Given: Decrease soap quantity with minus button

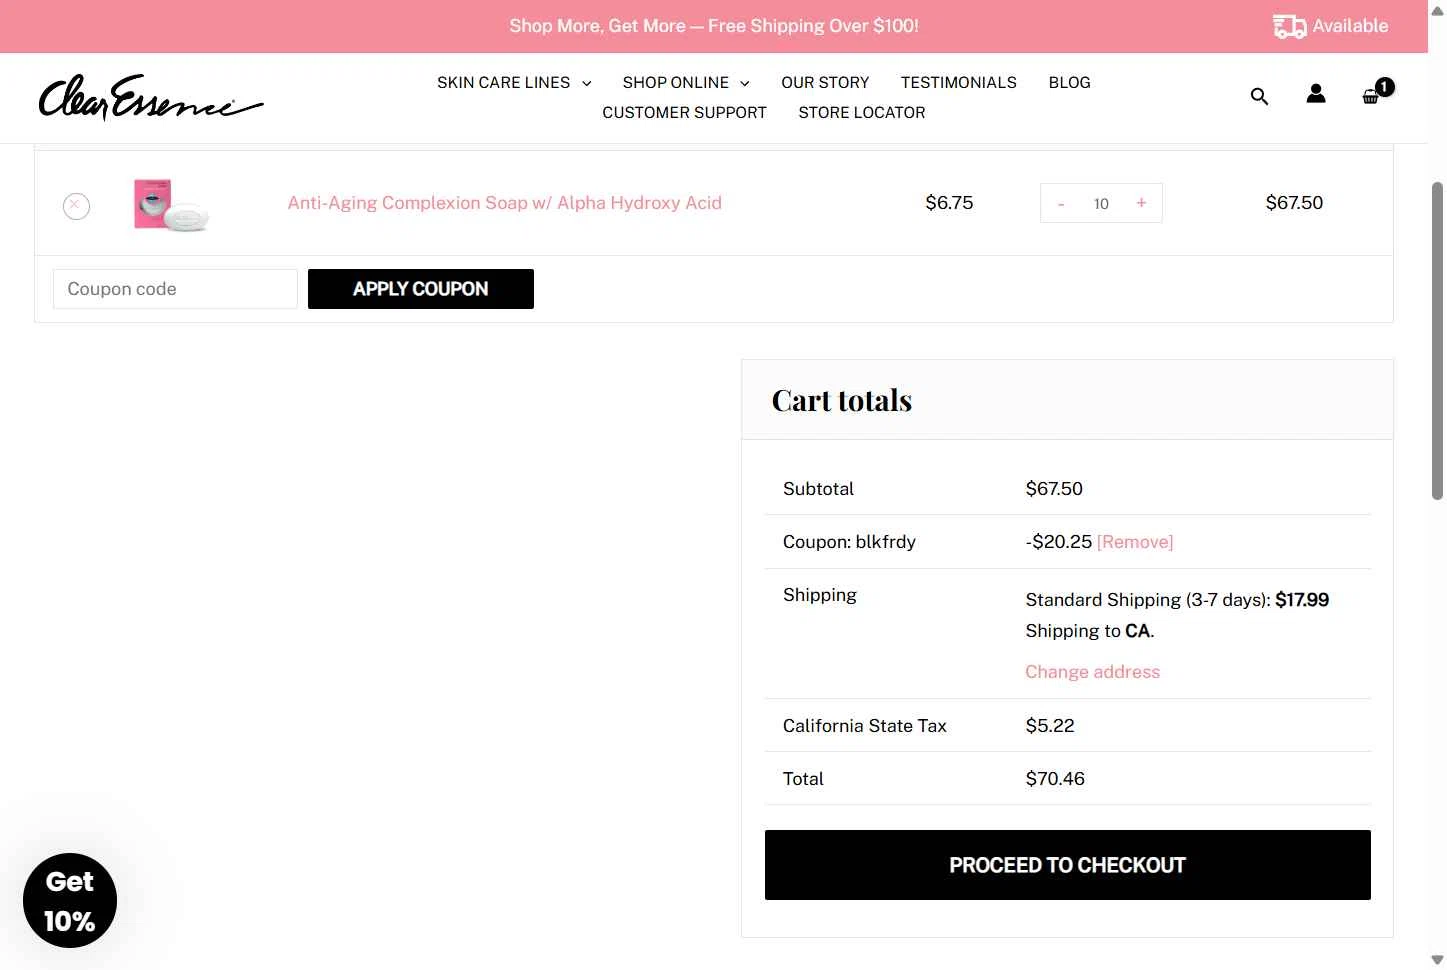Looking at the screenshot, I should (x=1061, y=204).
